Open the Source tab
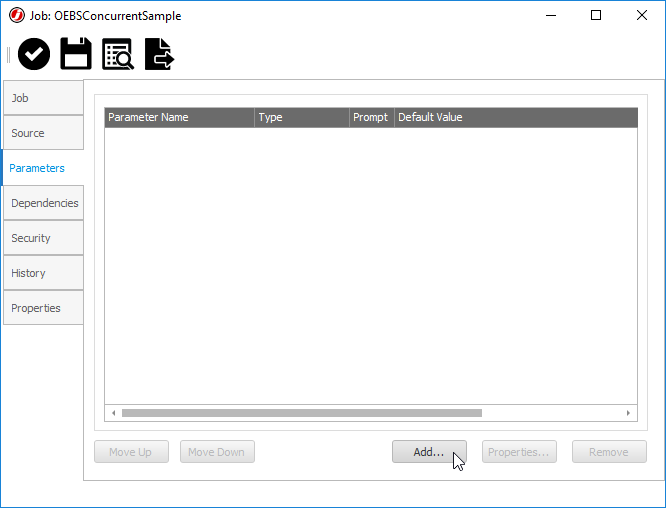Viewport: 666px width, 508px height. click(x=43, y=133)
